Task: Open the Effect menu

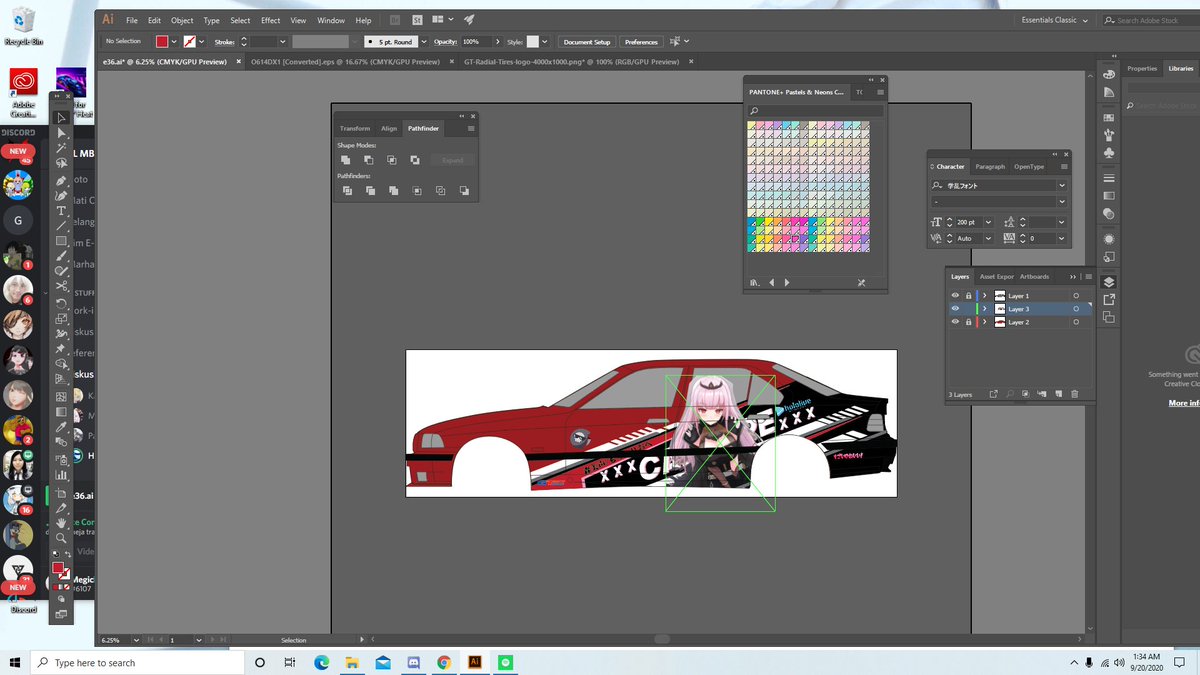Action: (271, 20)
